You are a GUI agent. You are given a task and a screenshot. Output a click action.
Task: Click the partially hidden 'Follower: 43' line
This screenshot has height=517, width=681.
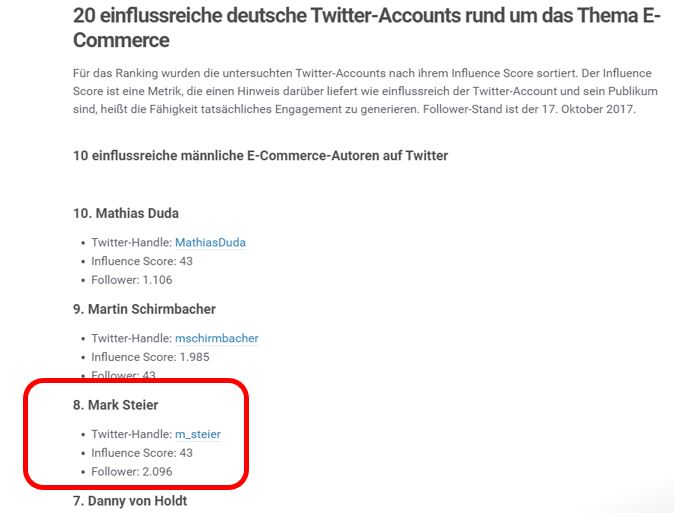point(123,375)
